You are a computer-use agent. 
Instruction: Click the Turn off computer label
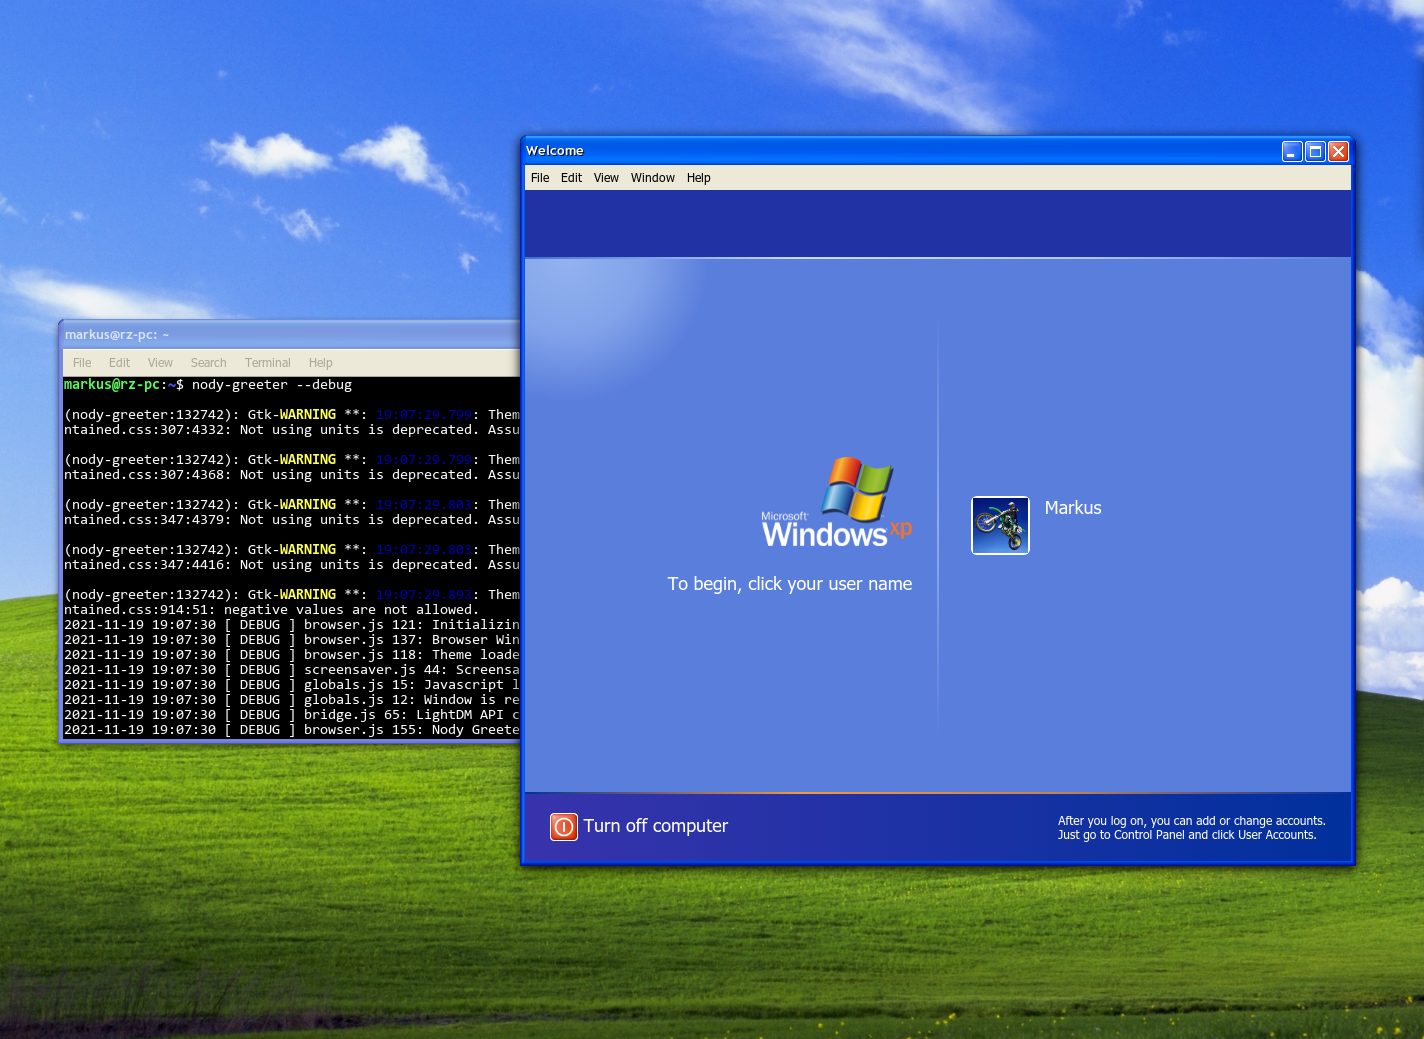(656, 826)
